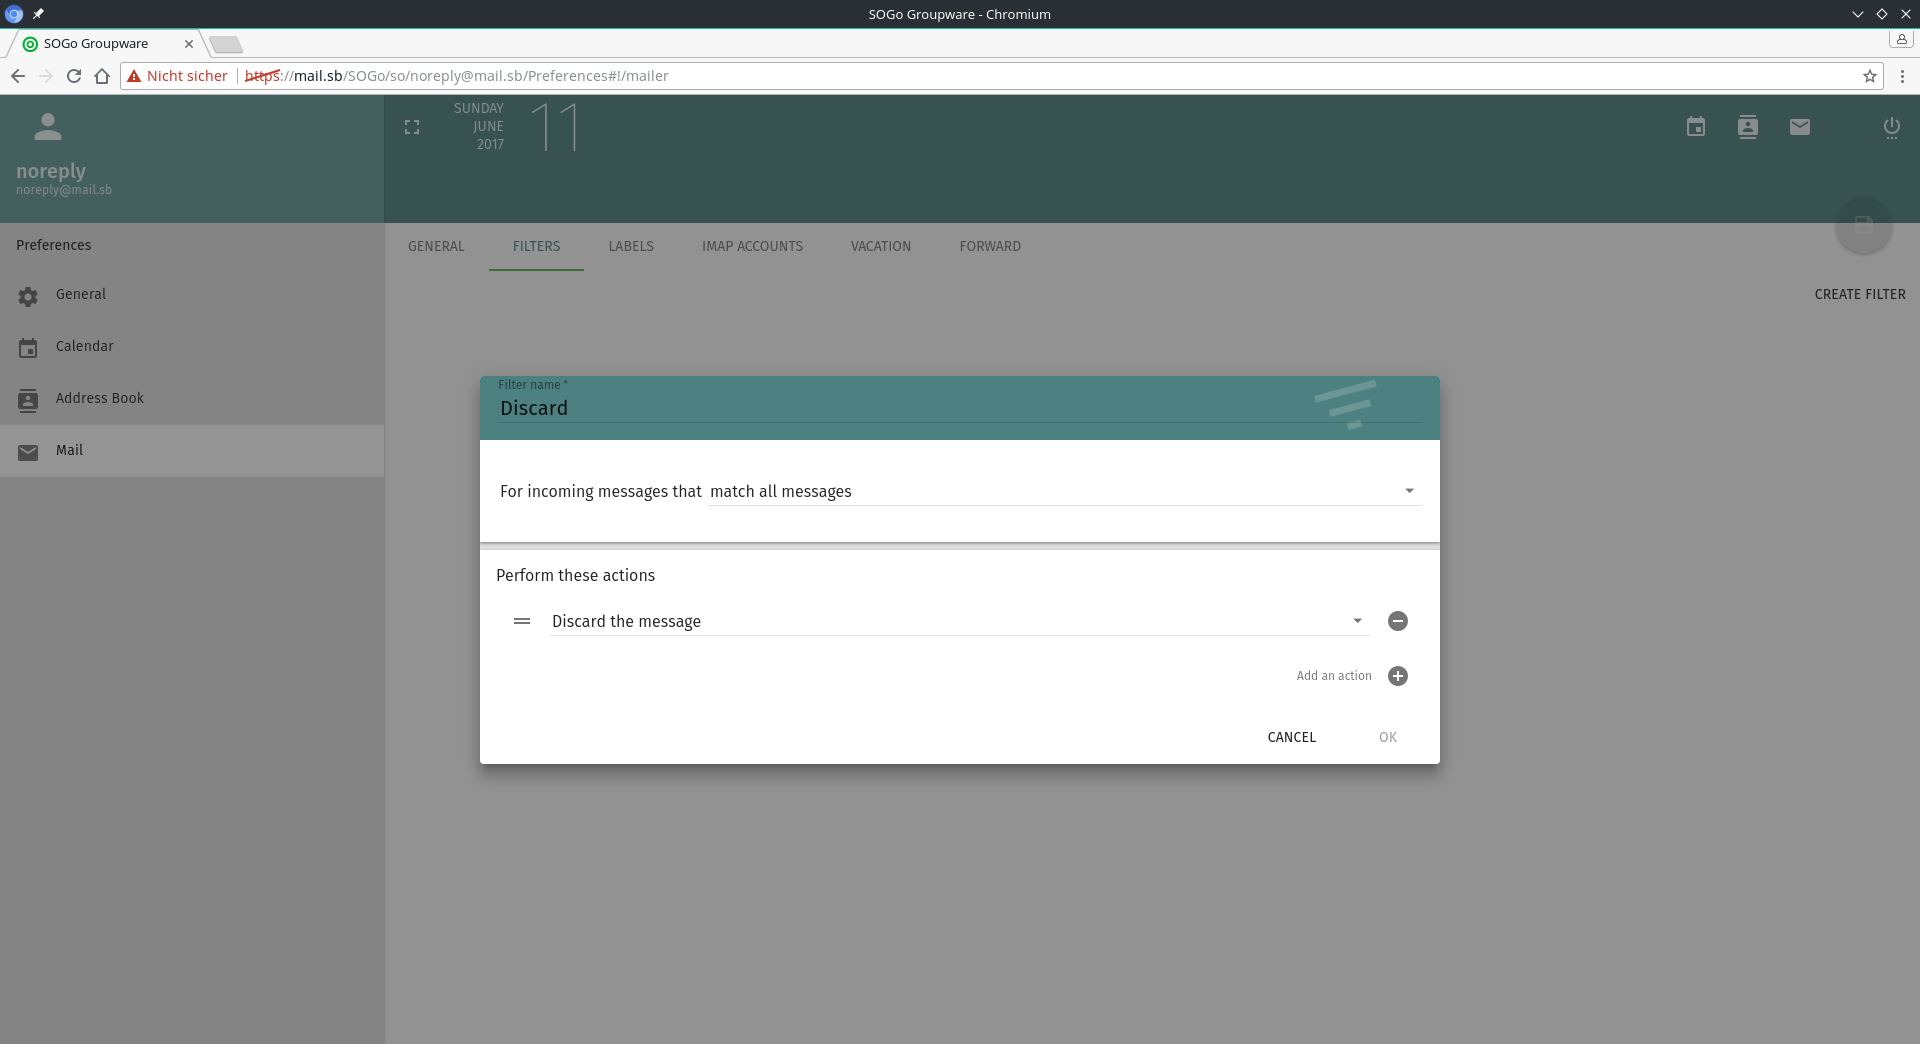The image size is (1920, 1044).
Task: Toggle fullscreen expand icon near date
Action: coord(412,127)
